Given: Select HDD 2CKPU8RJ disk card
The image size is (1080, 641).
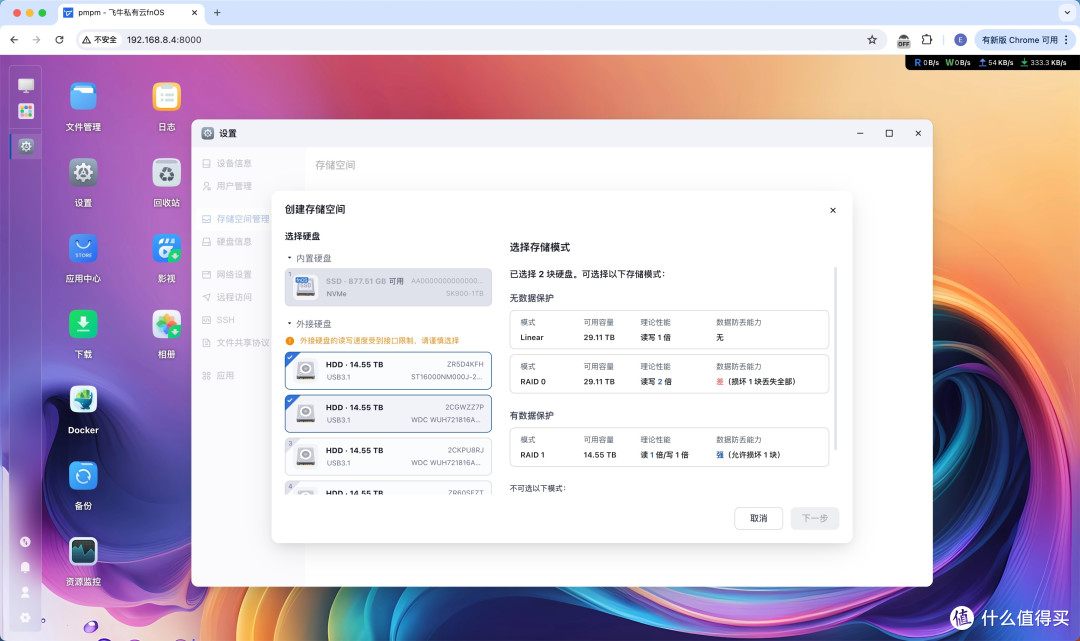Looking at the screenshot, I should (x=388, y=456).
